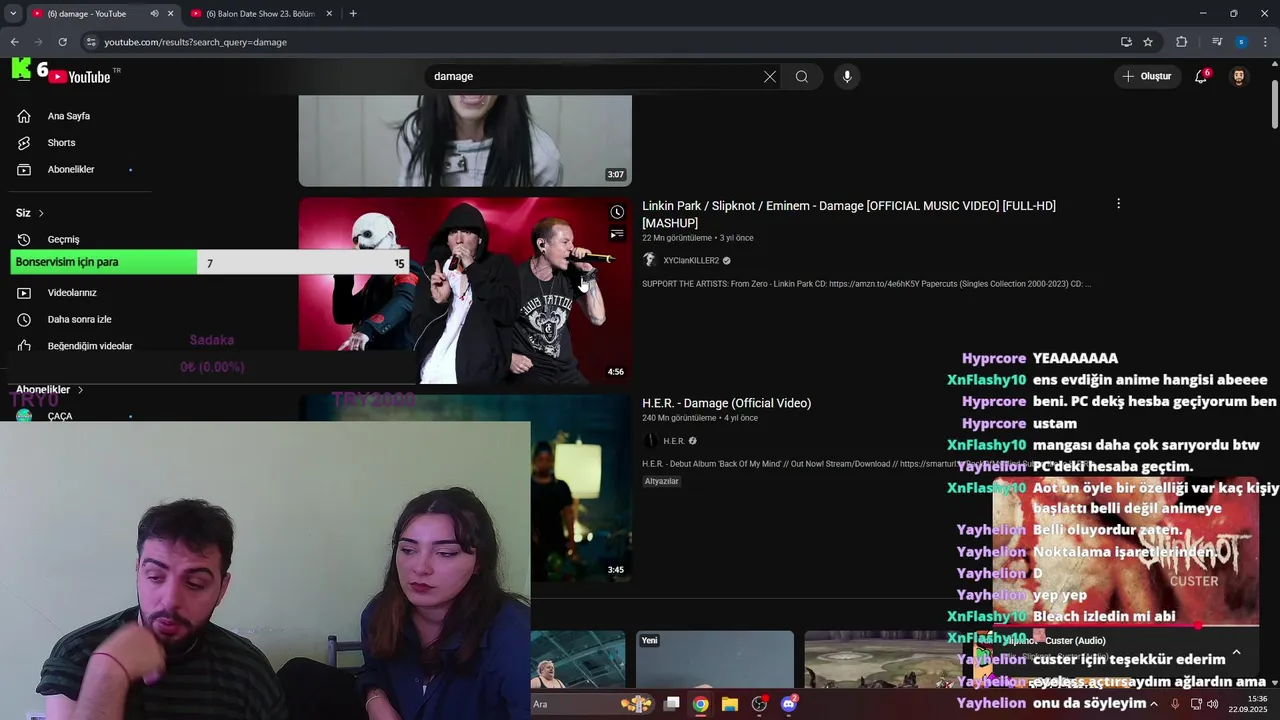Open the thumbnail marked Yeni
Image resolution: width=1280 pixels, height=720 pixels.
click(714, 659)
